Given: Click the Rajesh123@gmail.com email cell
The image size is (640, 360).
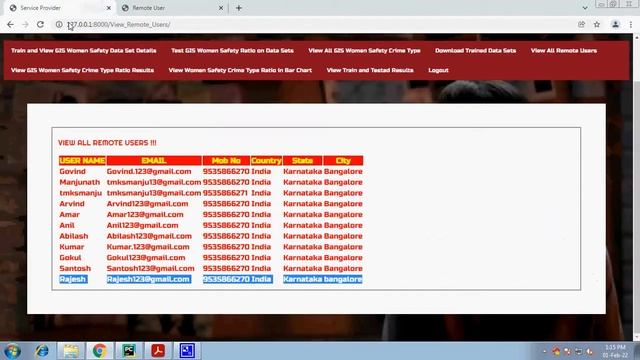Looking at the screenshot, I should pyautogui.click(x=149, y=279).
